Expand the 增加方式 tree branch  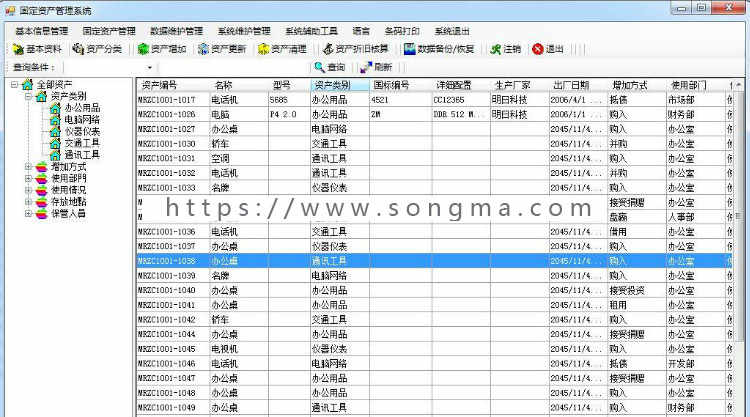(28, 166)
